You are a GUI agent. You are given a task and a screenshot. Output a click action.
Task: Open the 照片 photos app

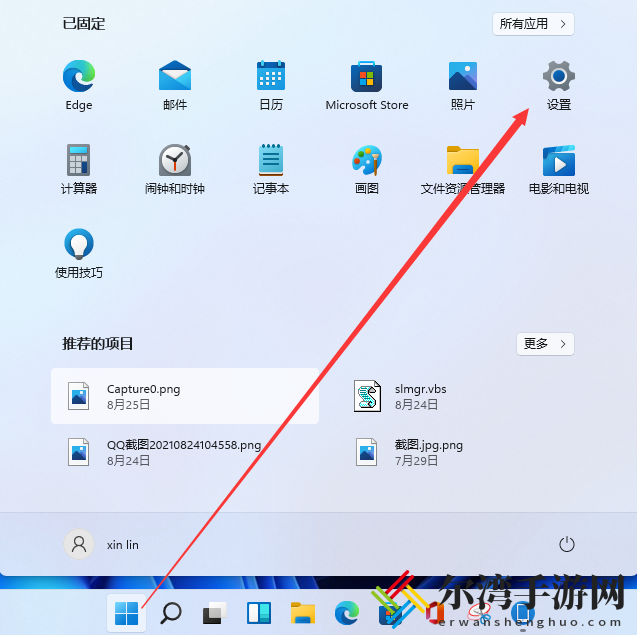(463, 85)
